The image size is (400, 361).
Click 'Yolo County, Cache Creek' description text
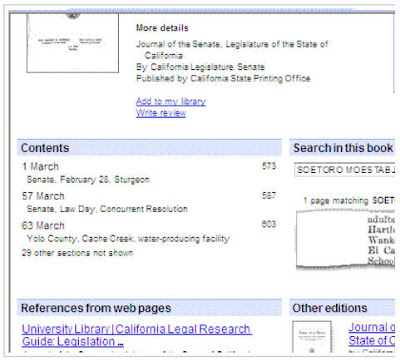coord(128,239)
